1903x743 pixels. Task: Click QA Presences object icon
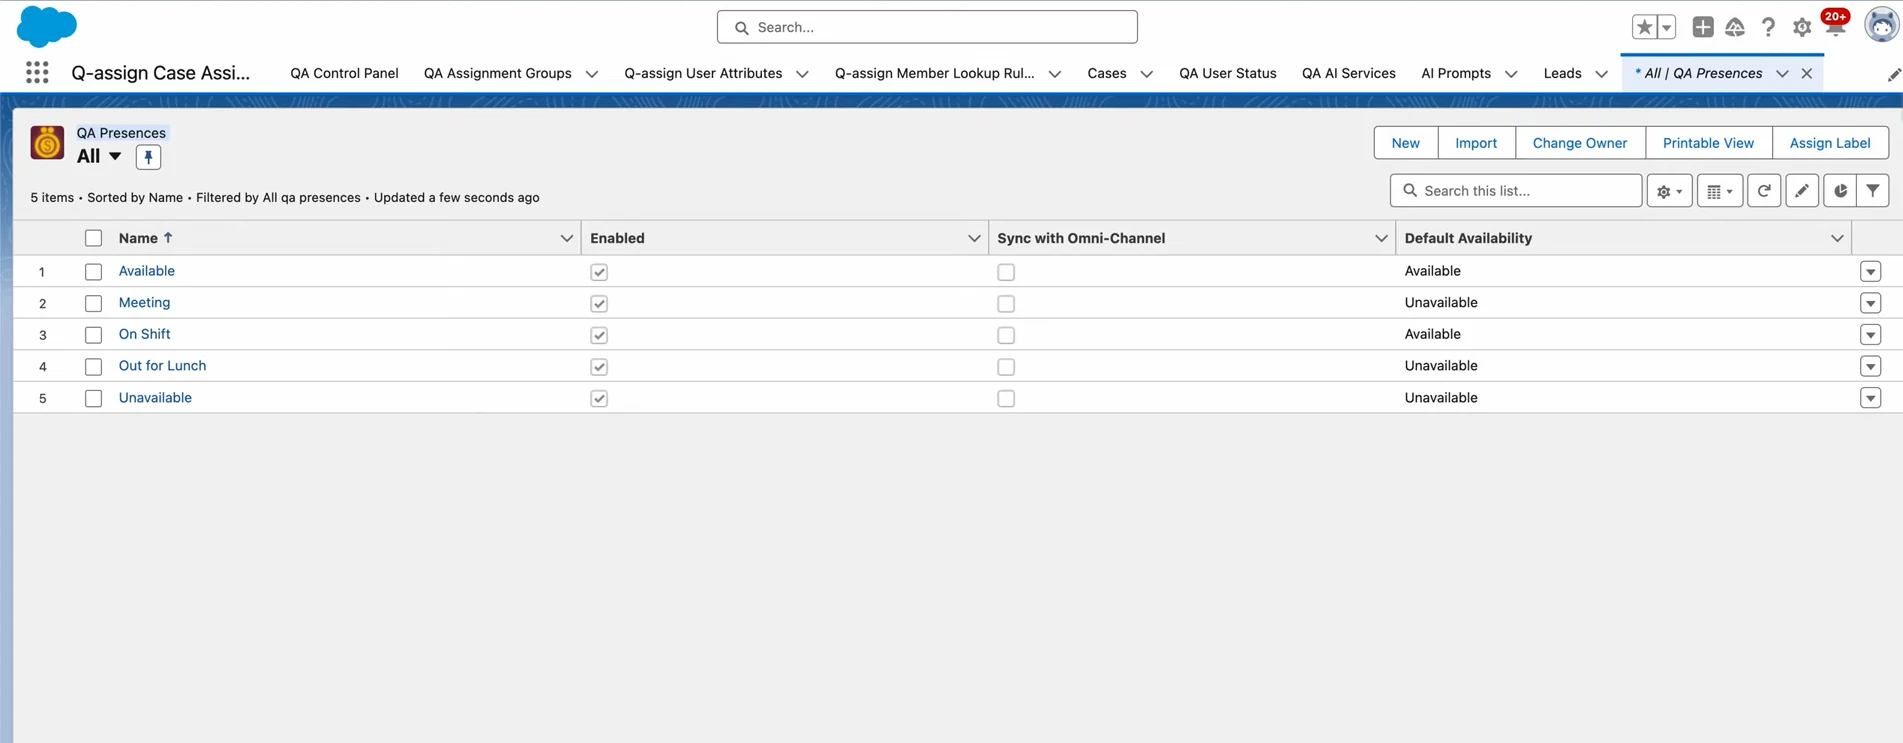click(x=47, y=143)
